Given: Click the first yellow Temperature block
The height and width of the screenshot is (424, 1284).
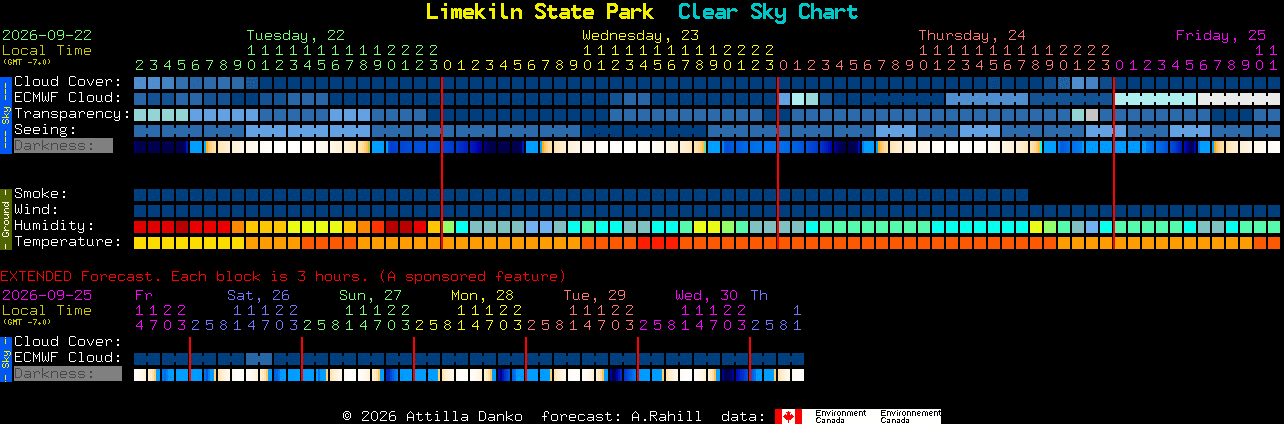Looking at the screenshot, I should click(140, 243).
